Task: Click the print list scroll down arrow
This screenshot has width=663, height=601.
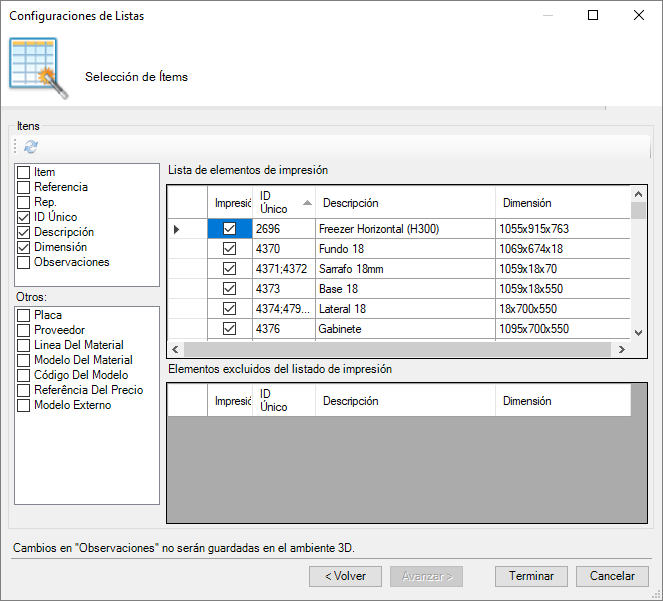Action: 638,333
